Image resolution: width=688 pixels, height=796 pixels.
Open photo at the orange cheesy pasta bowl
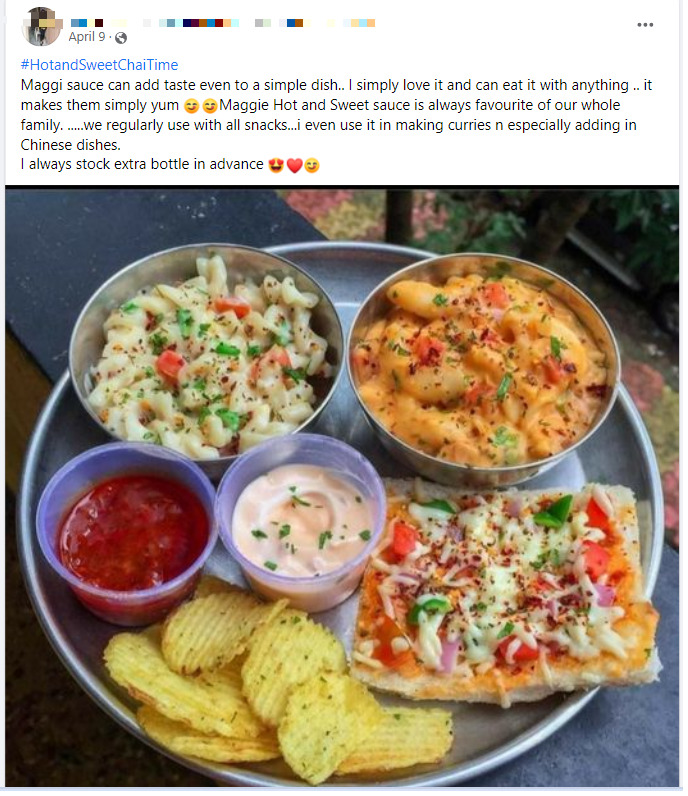482,368
